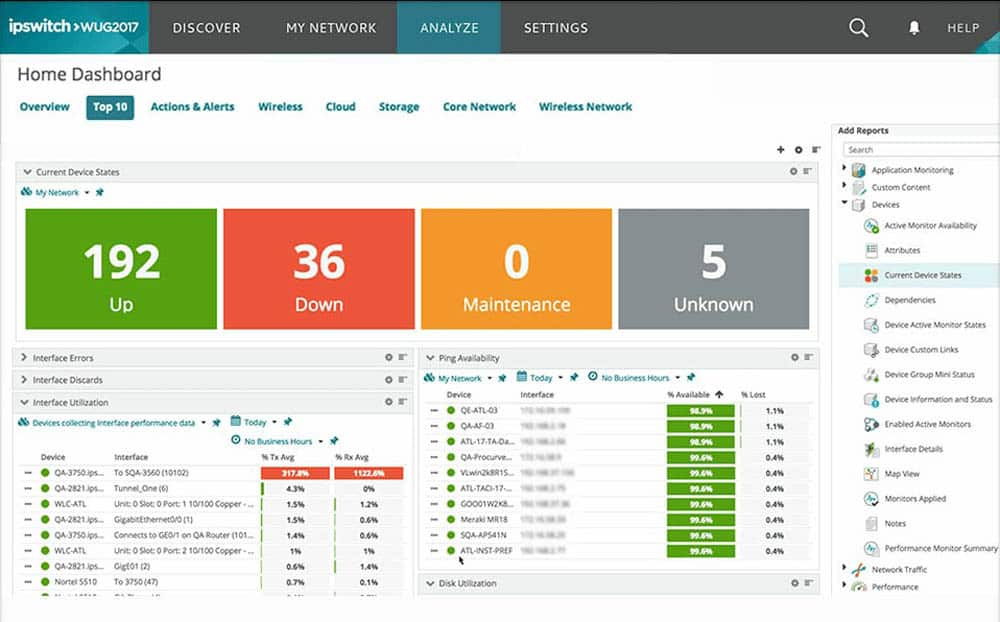Switch to Actions & Alerts tab
The image size is (1000, 622).
tap(193, 107)
